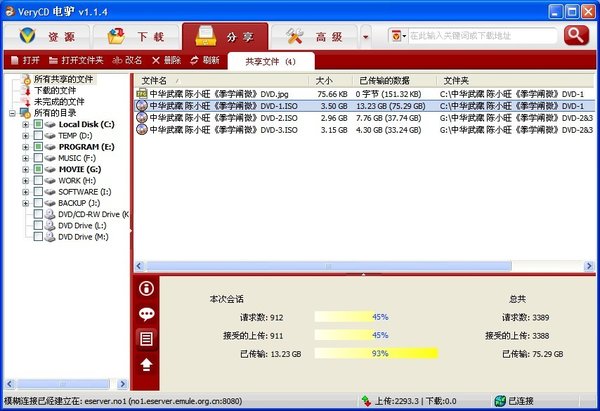Sort by 文件名 column header
The height and width of the screenshot is (411, 600).
pos(221,81)
